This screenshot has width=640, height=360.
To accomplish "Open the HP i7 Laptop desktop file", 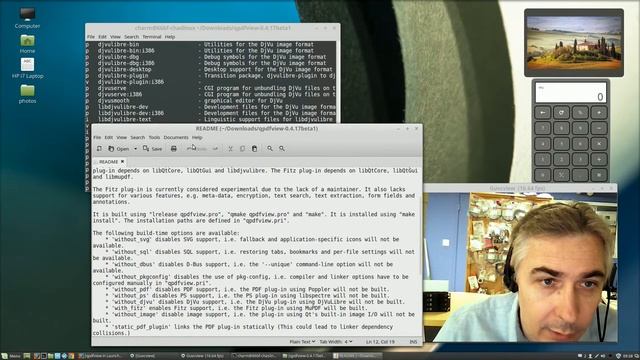I will 27,69.
